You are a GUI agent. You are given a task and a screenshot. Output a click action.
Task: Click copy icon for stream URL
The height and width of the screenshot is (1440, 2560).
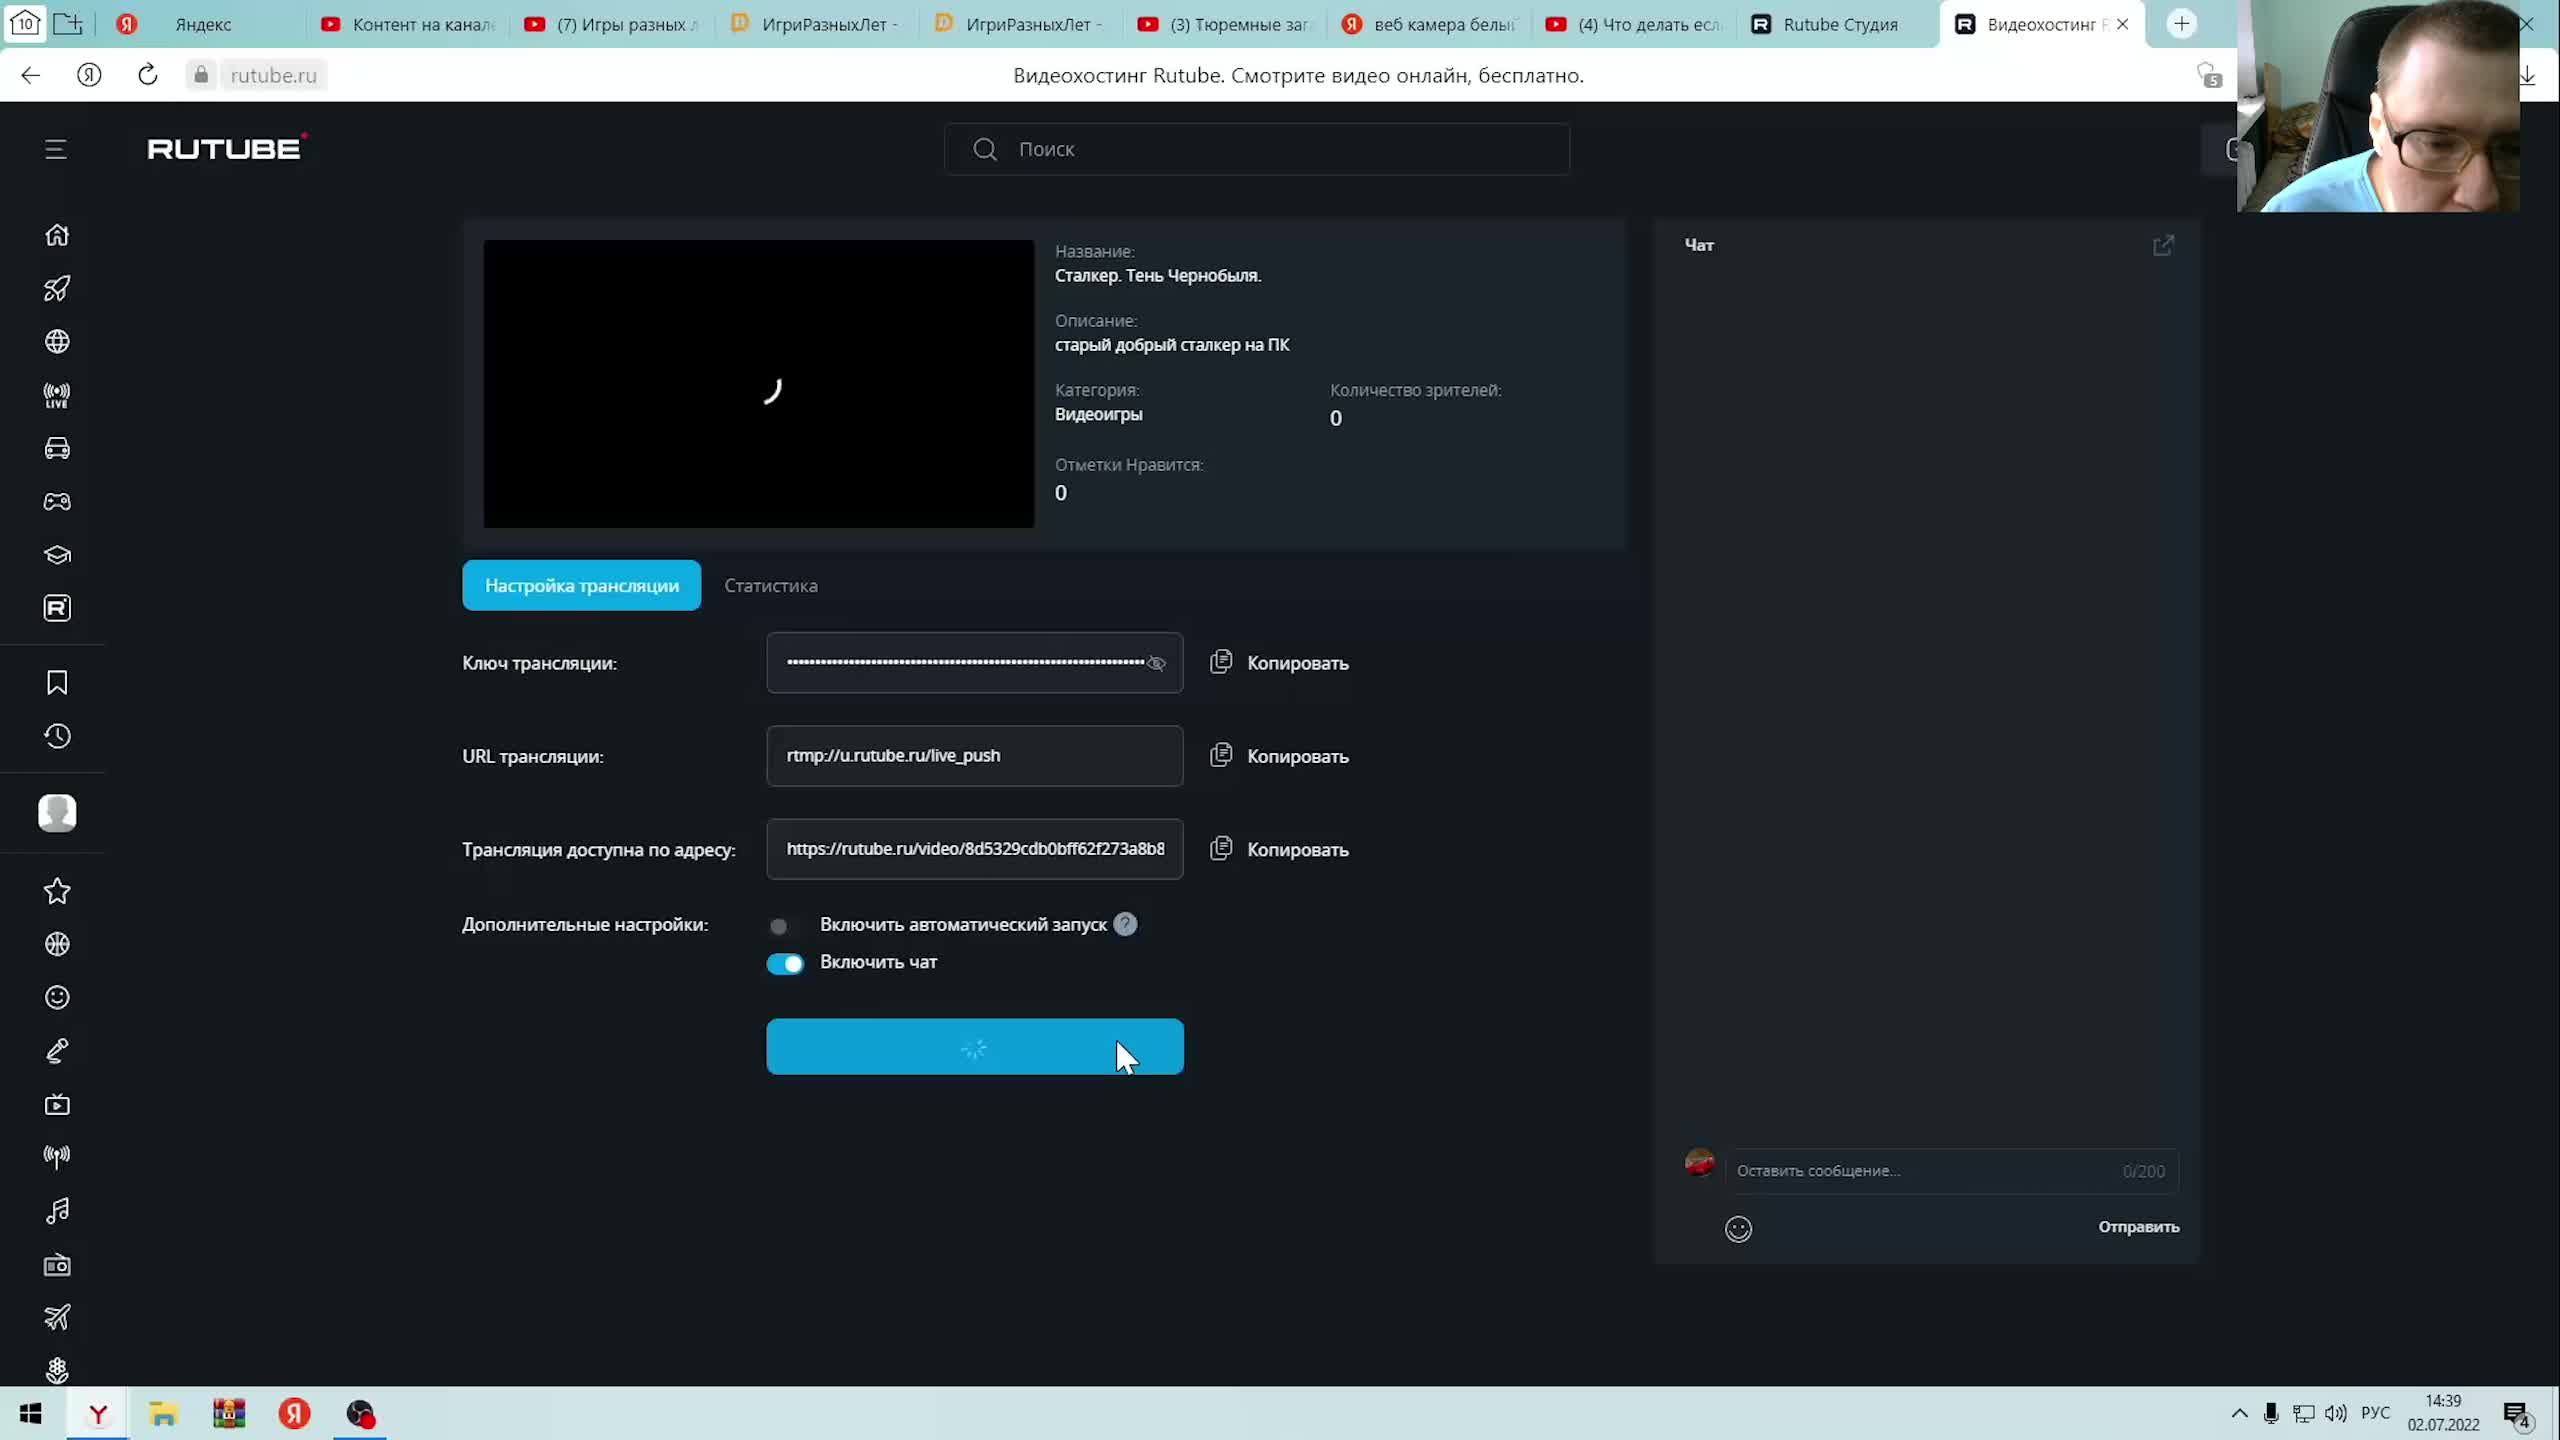pyautogui.click(x=1221, y=755)
